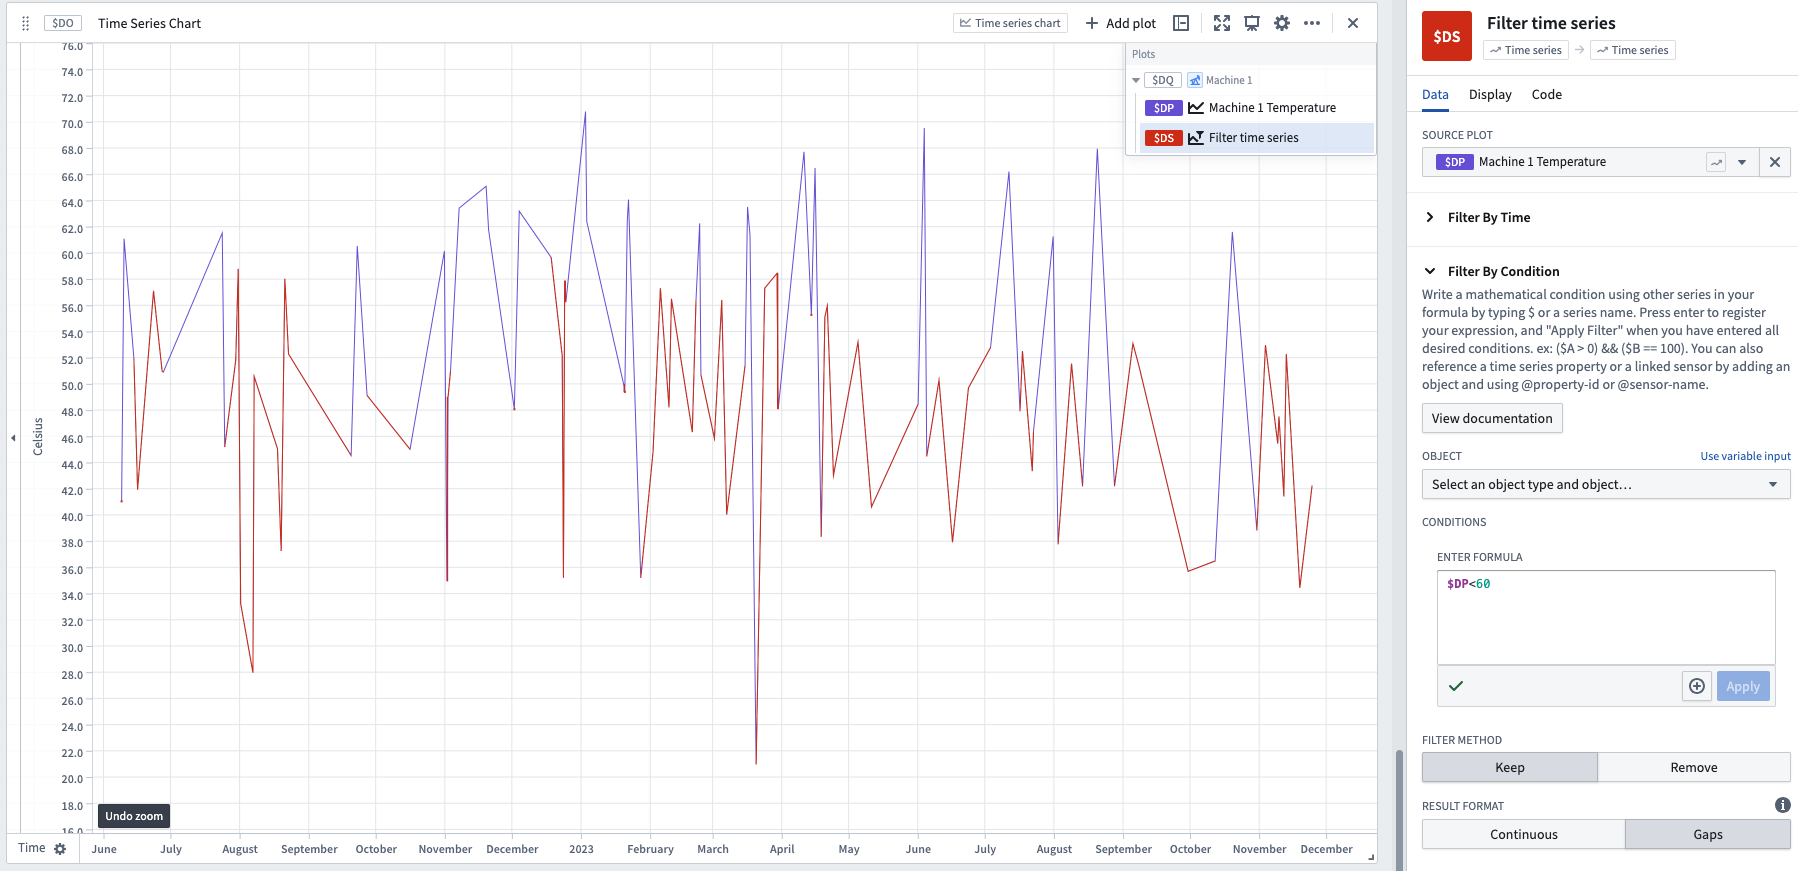Collapse the left side panel arrow

pos(13,438)
